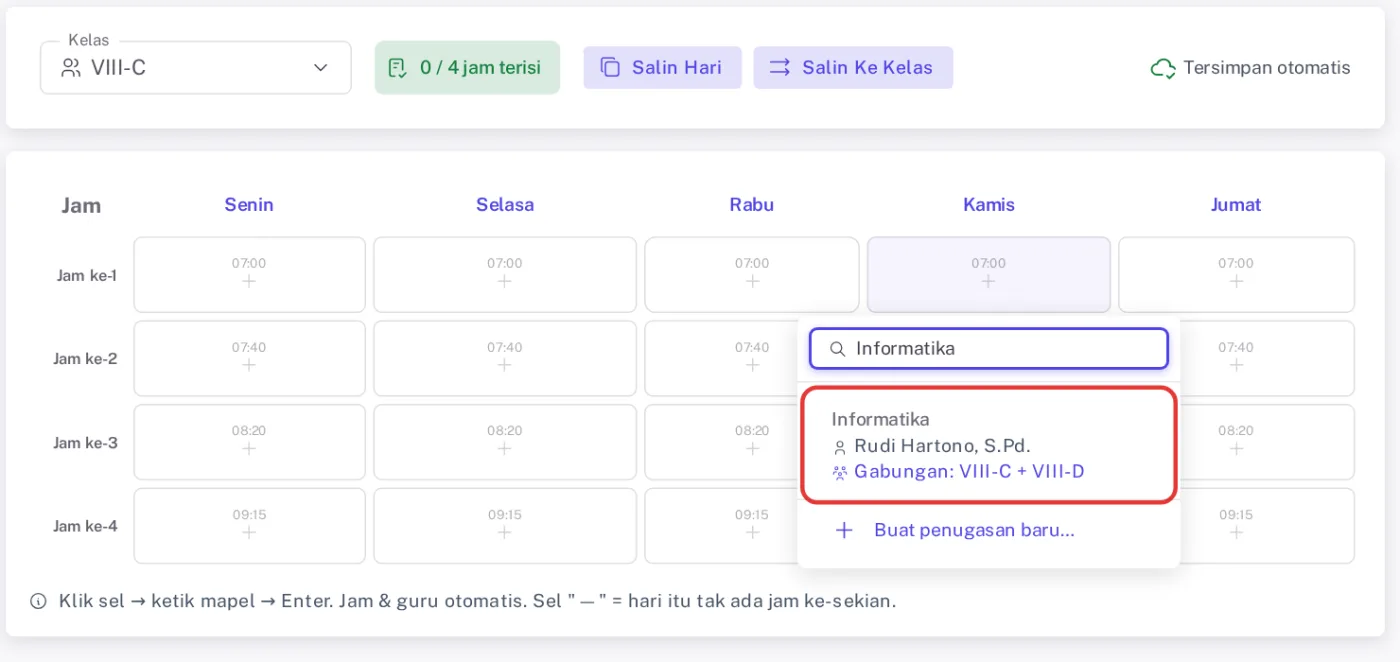Screen dimensions: 1400x662
Task: Add subject to Rabu Jam ke-2 cell
Action: click(x=722, y=359)
